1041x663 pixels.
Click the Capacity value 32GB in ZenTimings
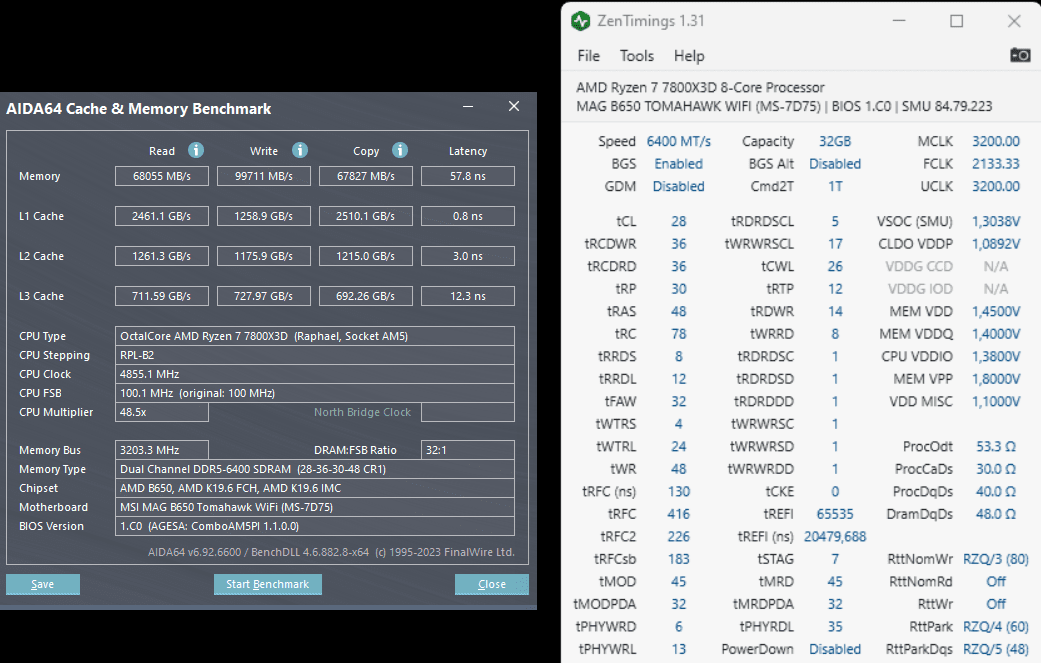tap(835, 141)
